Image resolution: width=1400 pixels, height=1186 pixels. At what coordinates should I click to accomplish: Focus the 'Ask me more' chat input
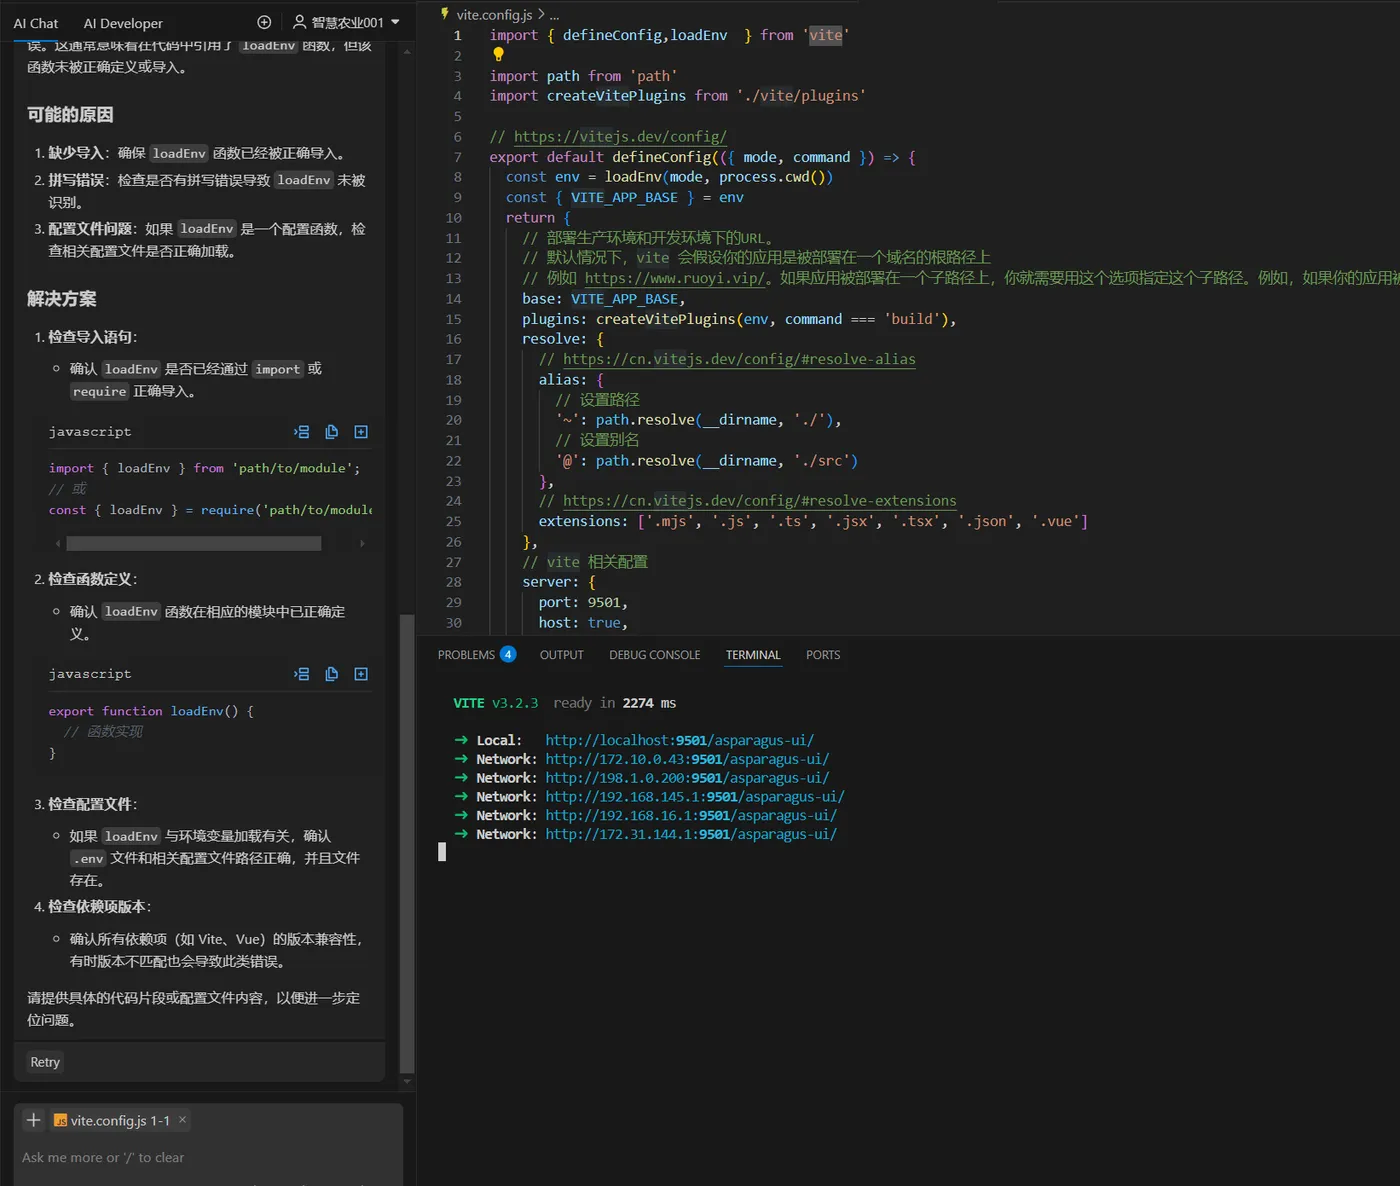pyautogui.click(x=208, y=1157)
